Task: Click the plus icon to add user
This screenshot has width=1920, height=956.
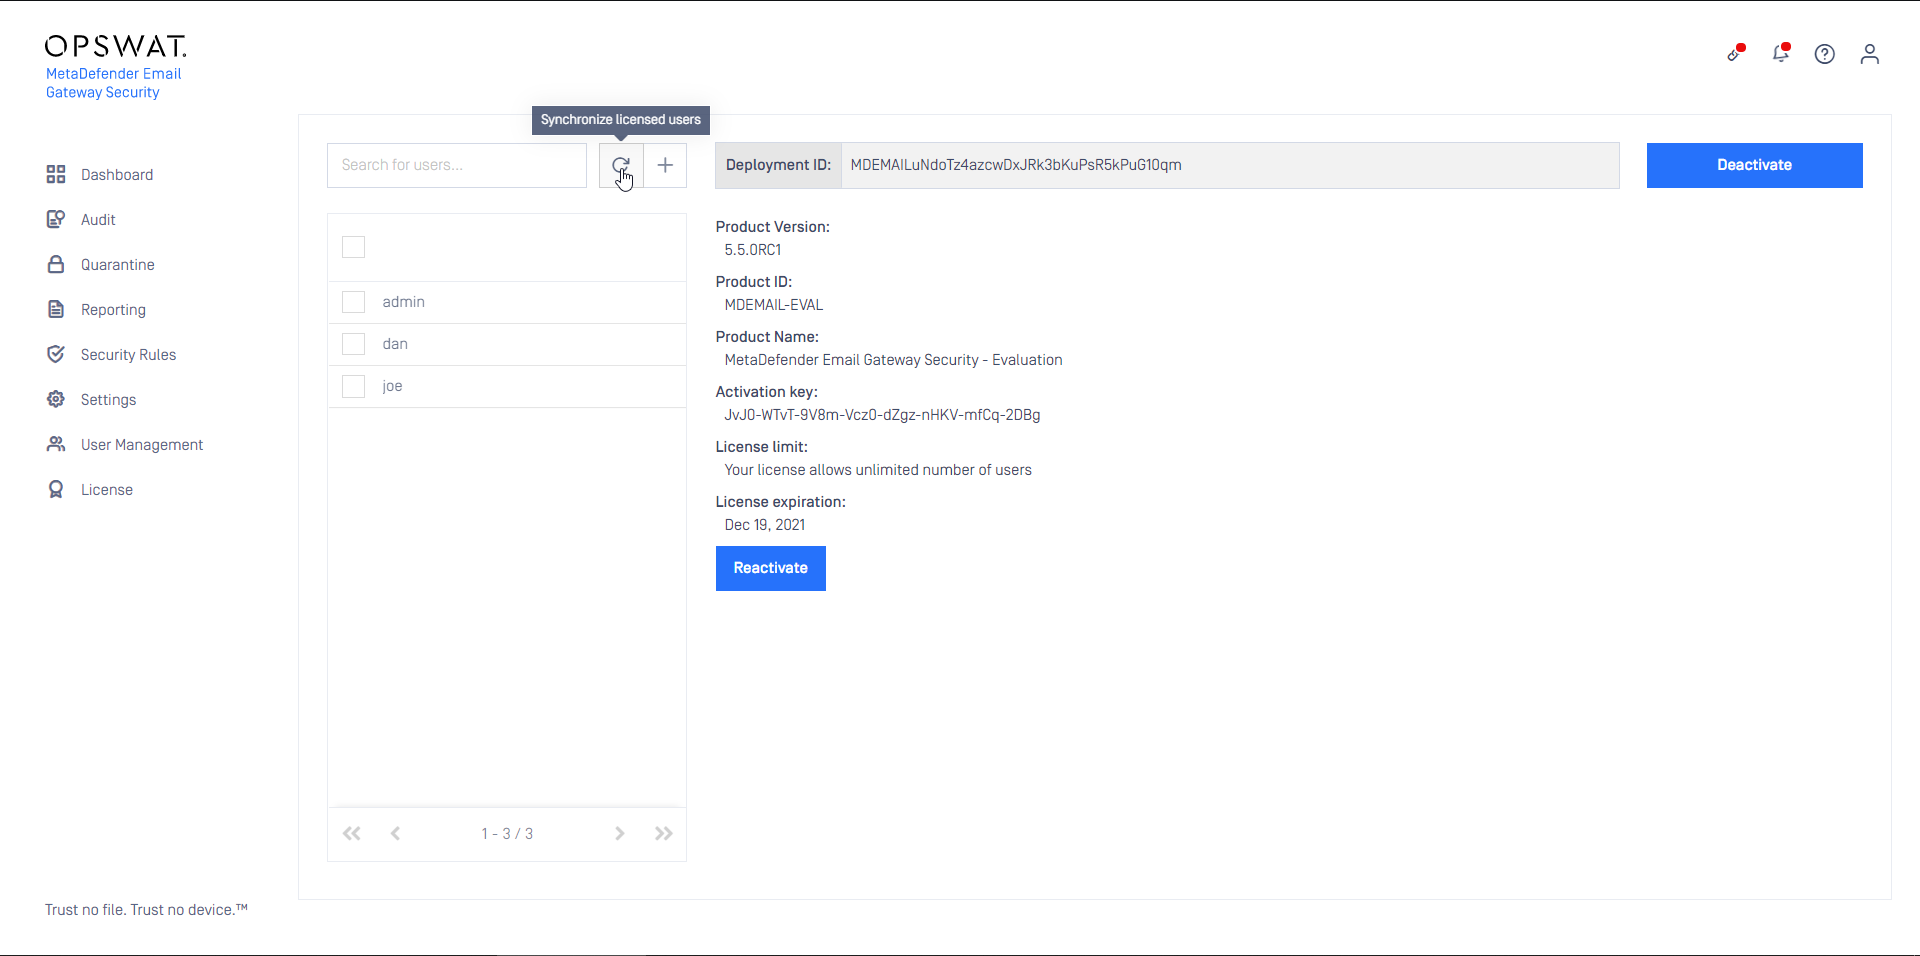Action: click(x=665, y=165)
